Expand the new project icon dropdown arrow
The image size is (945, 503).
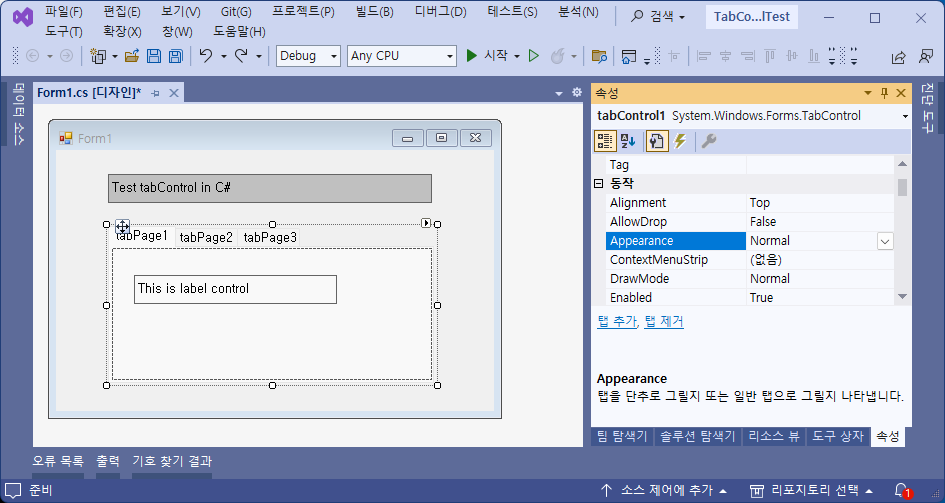[x=115, y=56]
